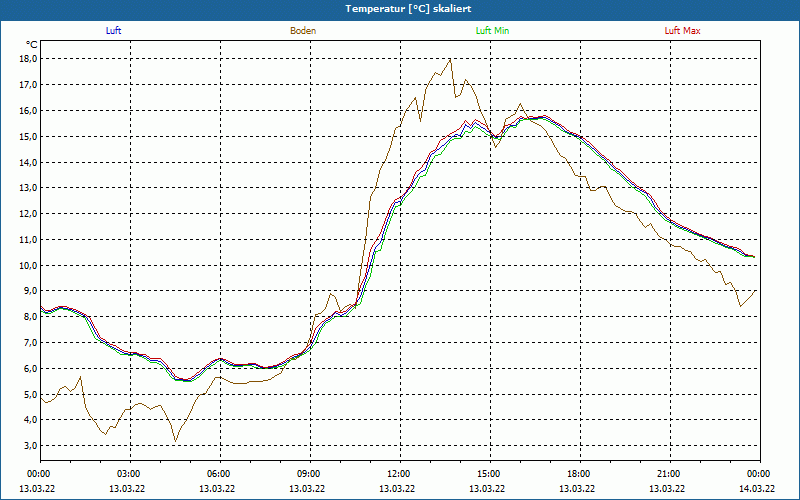Screen dimensions: 800x500
Task: Click the 7,0 y-axis value
Action: (31, 343)
